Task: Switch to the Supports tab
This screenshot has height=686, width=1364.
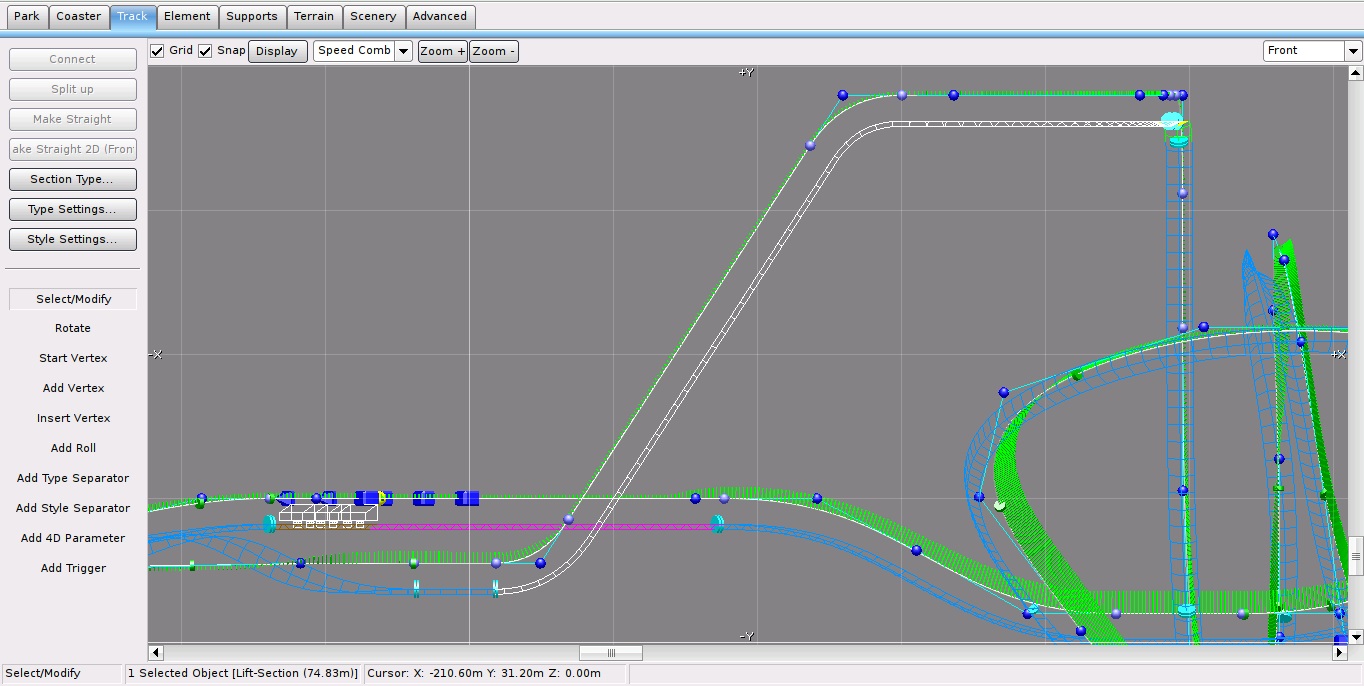Action: tap(251, 16)
